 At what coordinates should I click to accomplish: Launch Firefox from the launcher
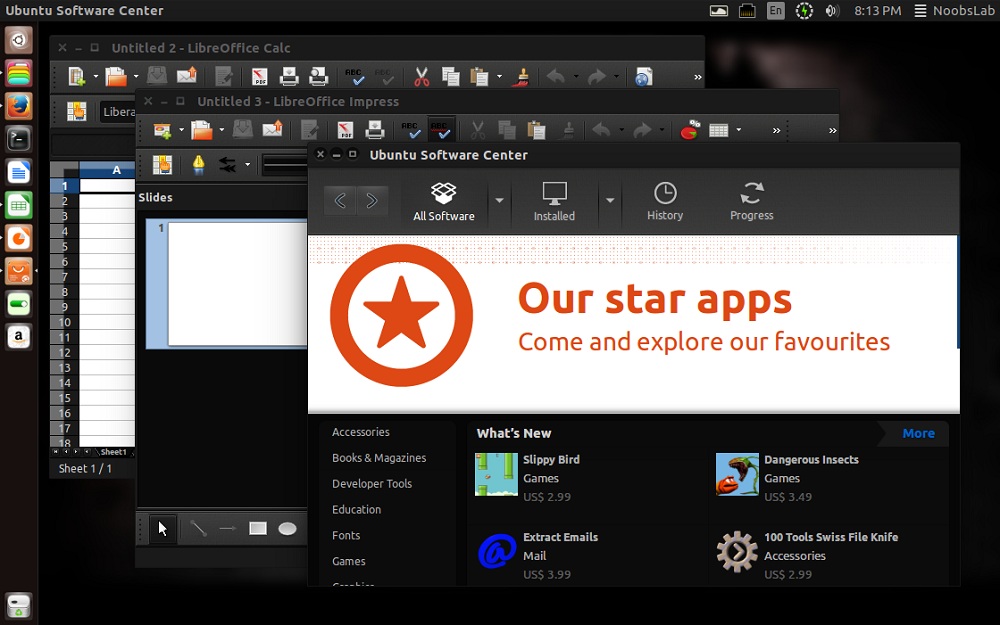18,106
